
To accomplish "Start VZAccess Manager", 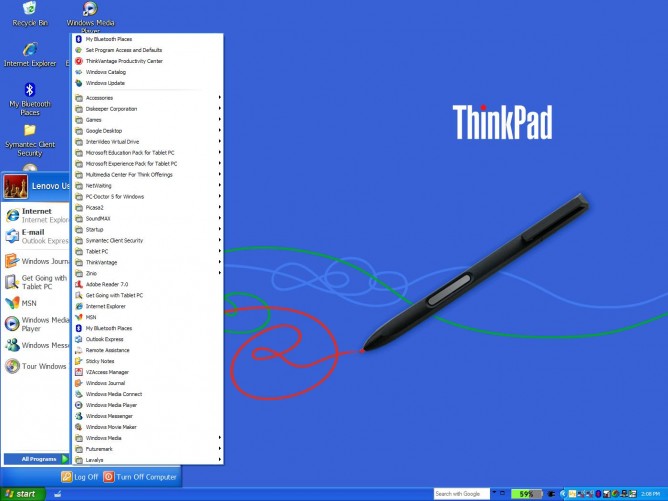I will click(108, 372).
